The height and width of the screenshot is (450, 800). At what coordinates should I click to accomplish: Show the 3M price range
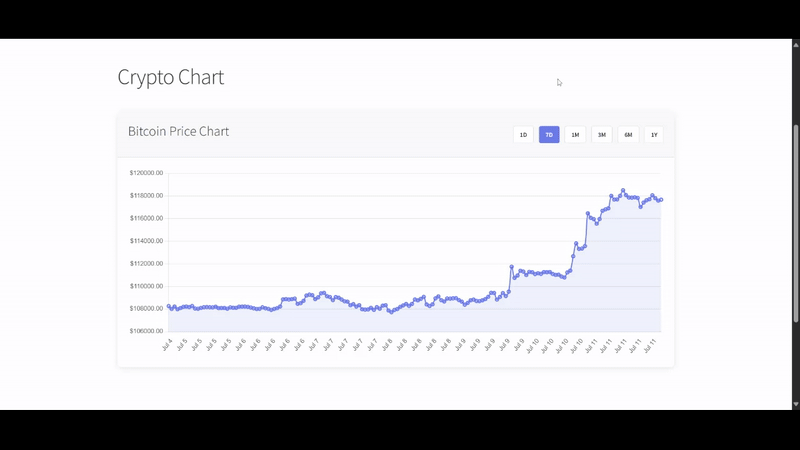click(601, 135)
